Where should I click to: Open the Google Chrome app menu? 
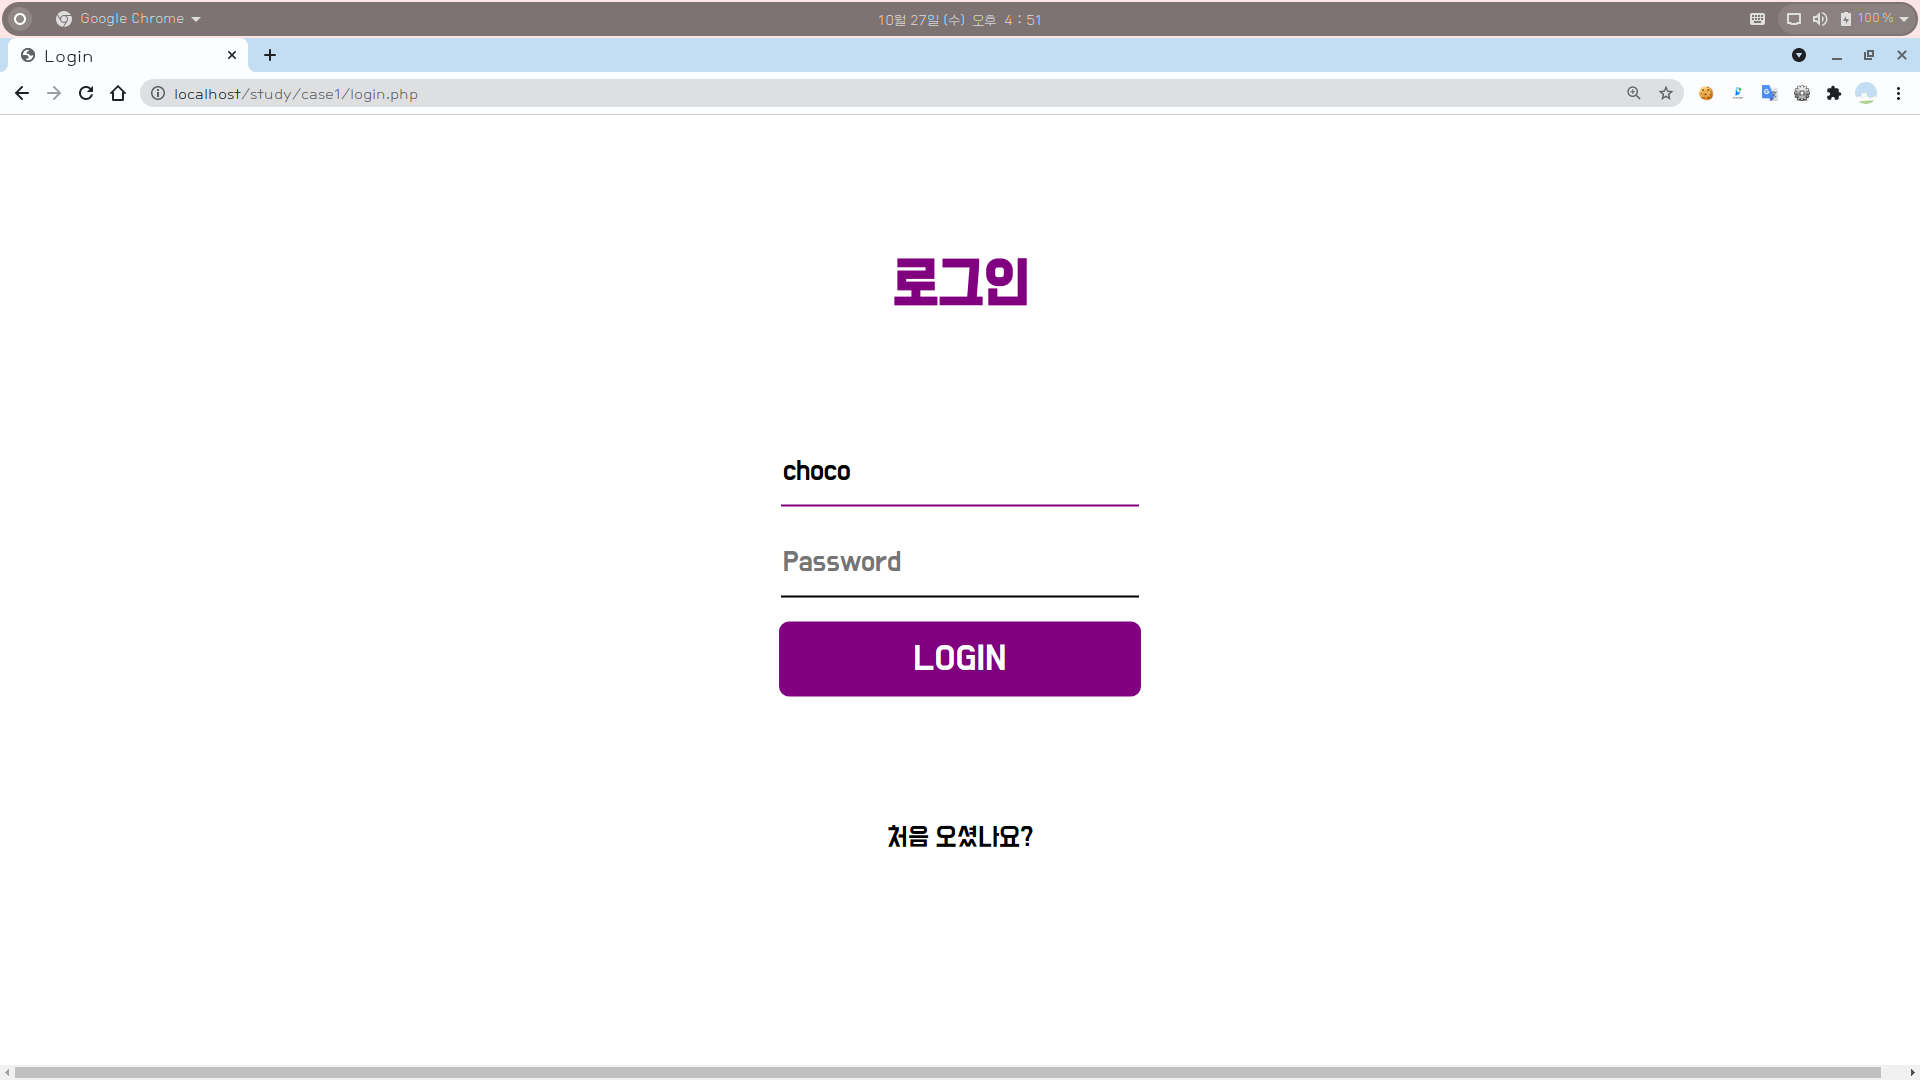click(130, 19)
